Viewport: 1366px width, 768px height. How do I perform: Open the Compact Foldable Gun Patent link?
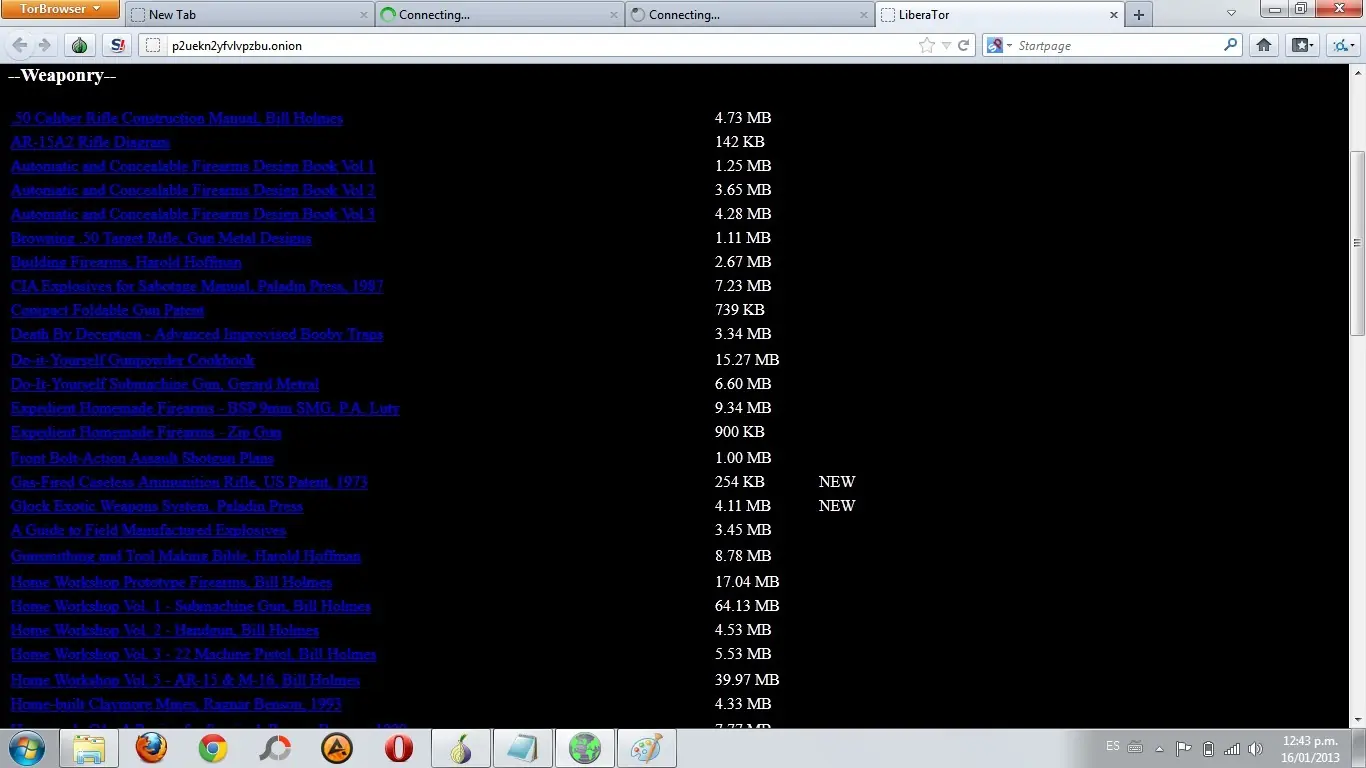coord(108,310)
